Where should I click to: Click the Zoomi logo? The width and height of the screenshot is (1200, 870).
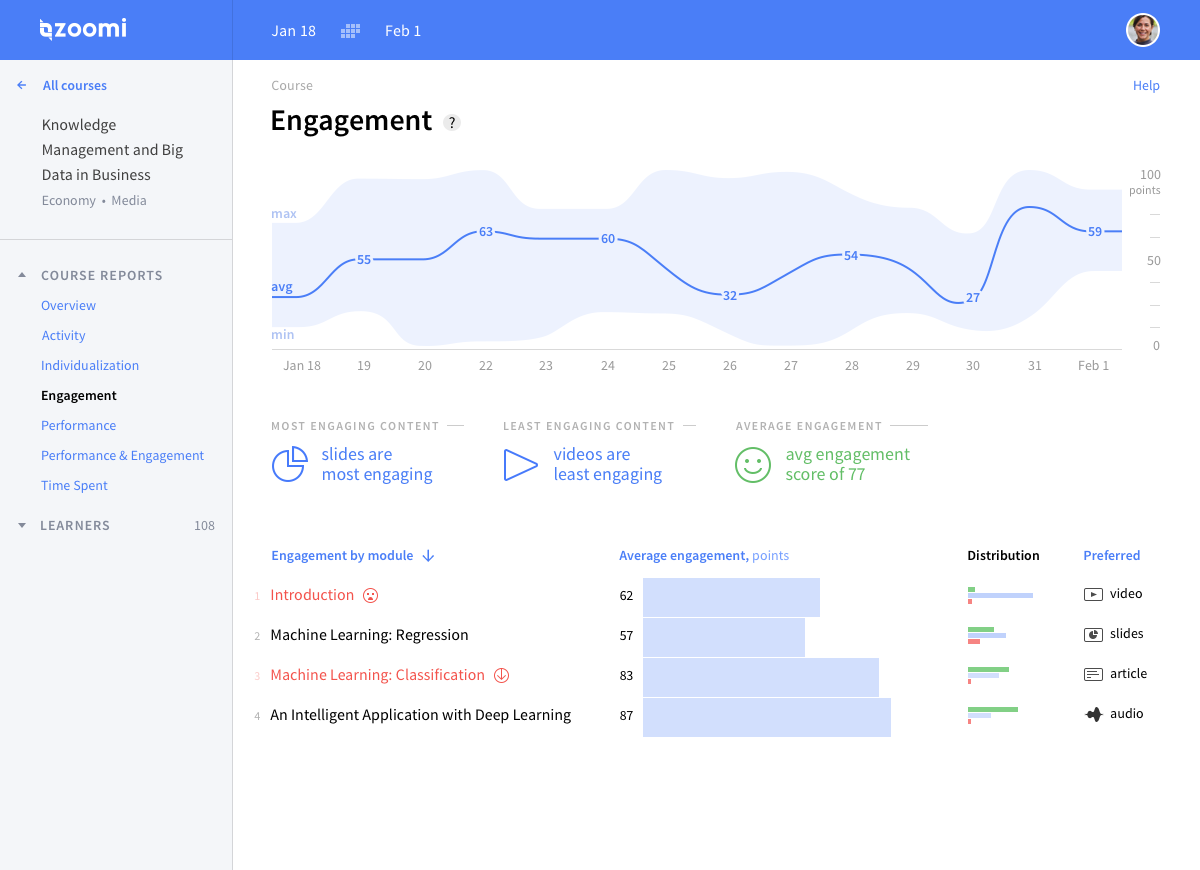(83, 29)
